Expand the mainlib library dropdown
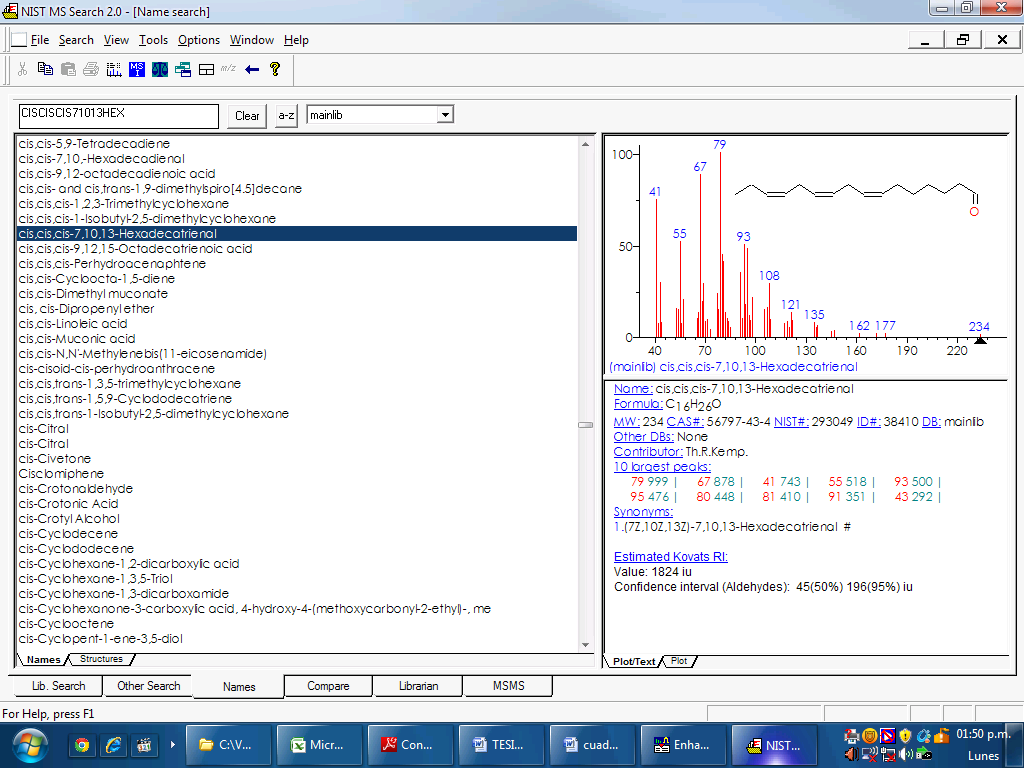 point(445,115)
